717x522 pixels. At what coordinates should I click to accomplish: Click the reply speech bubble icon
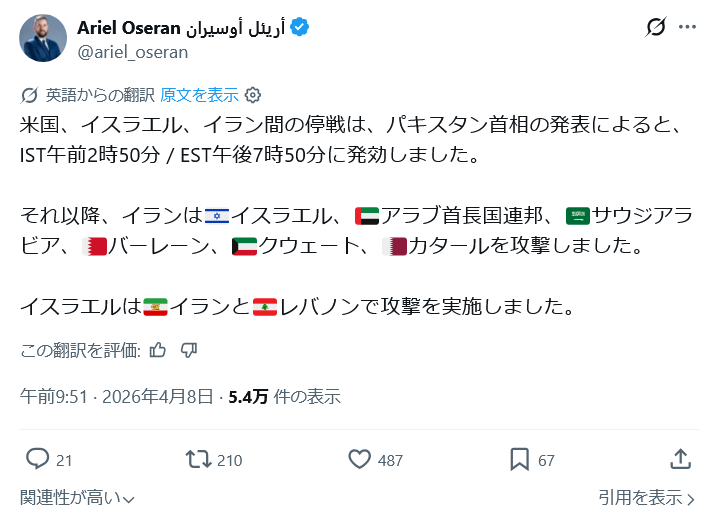(38, 459)
